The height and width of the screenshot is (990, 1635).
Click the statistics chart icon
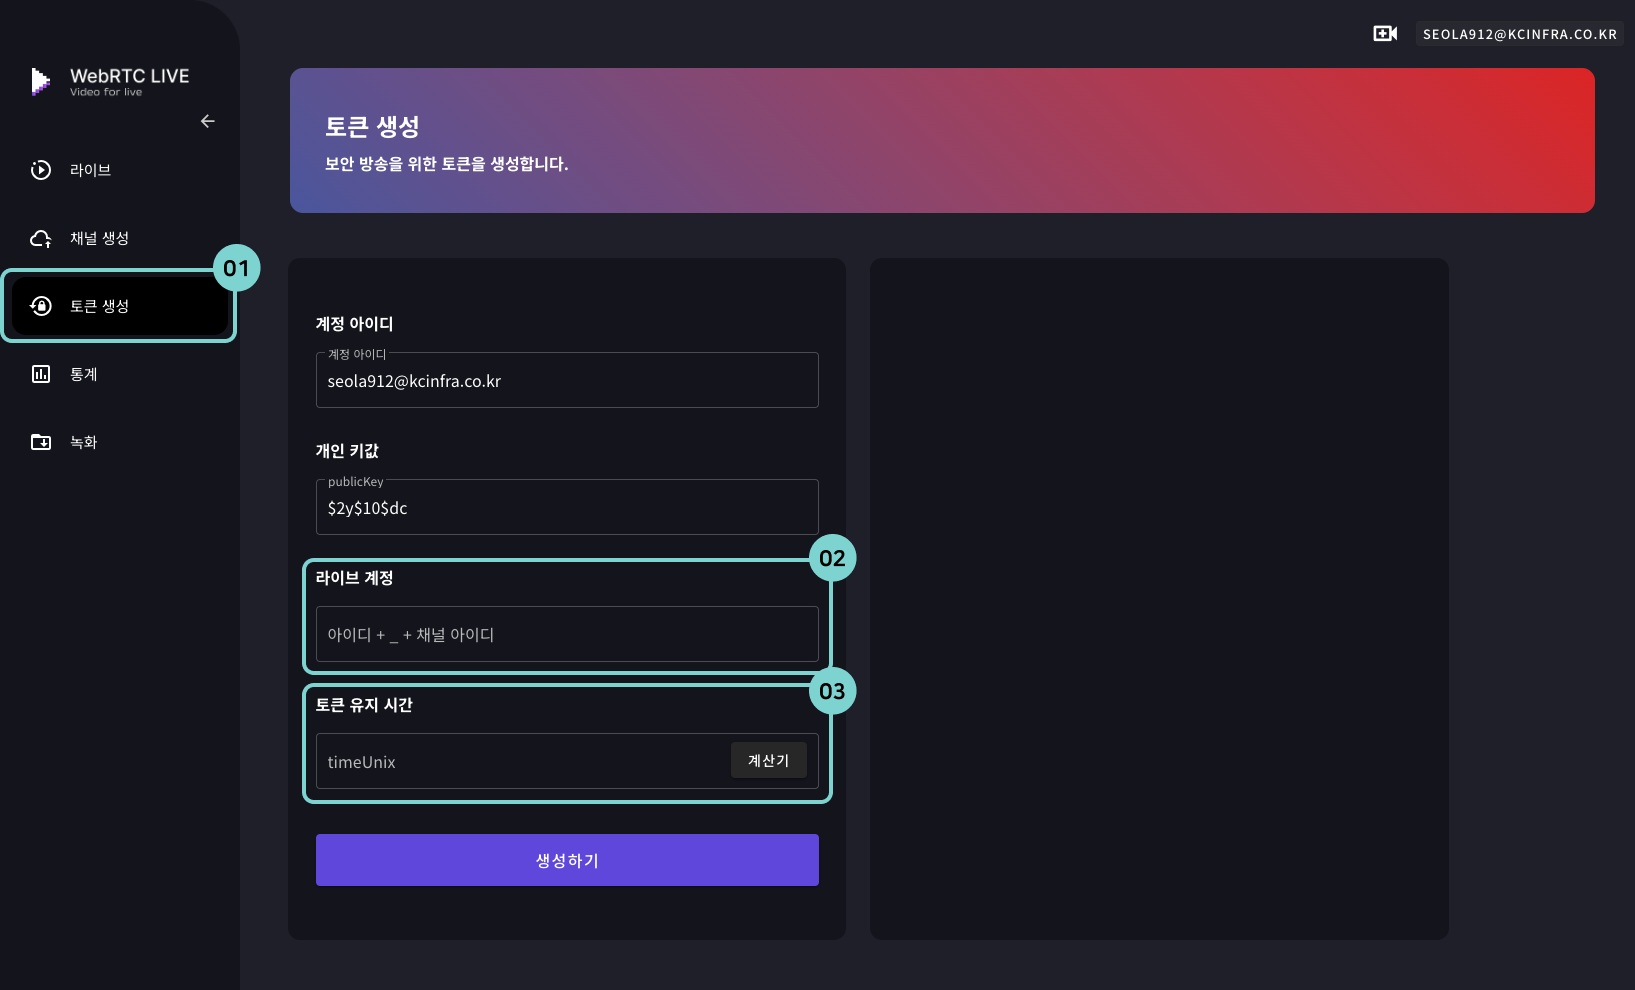coord(41,374)
